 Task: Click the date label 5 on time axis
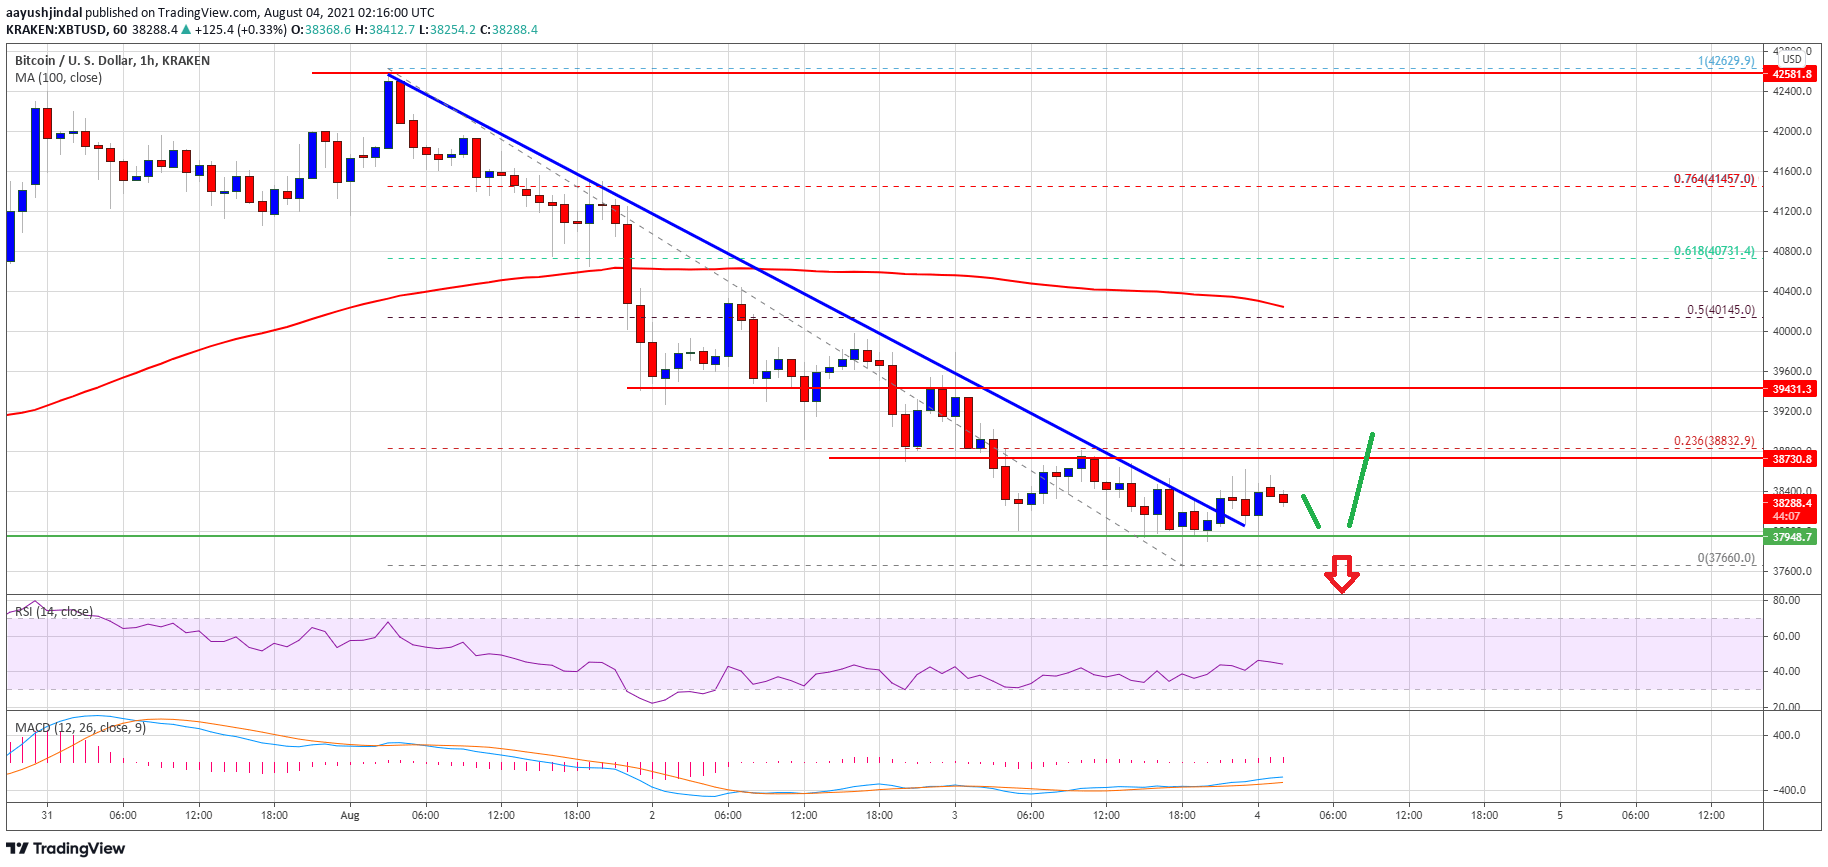click(1560, 815)
